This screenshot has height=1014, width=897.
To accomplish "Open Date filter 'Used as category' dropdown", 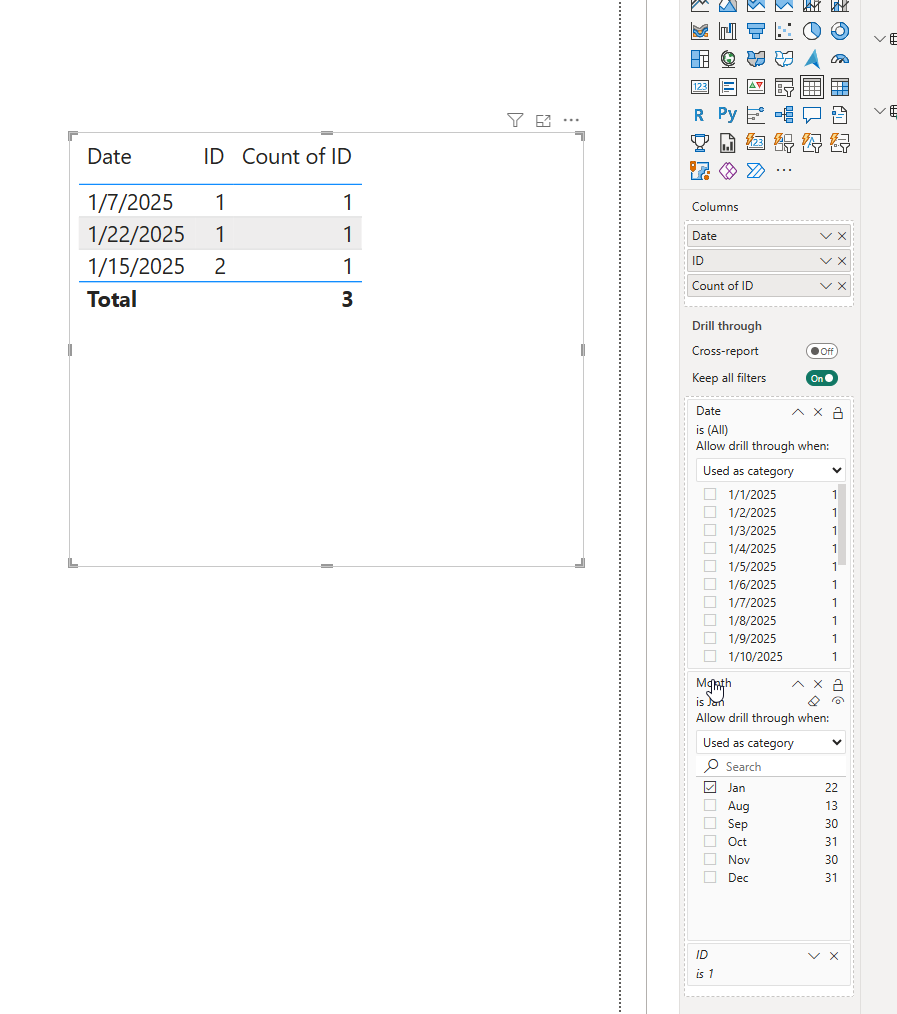I will pos(770,470).
